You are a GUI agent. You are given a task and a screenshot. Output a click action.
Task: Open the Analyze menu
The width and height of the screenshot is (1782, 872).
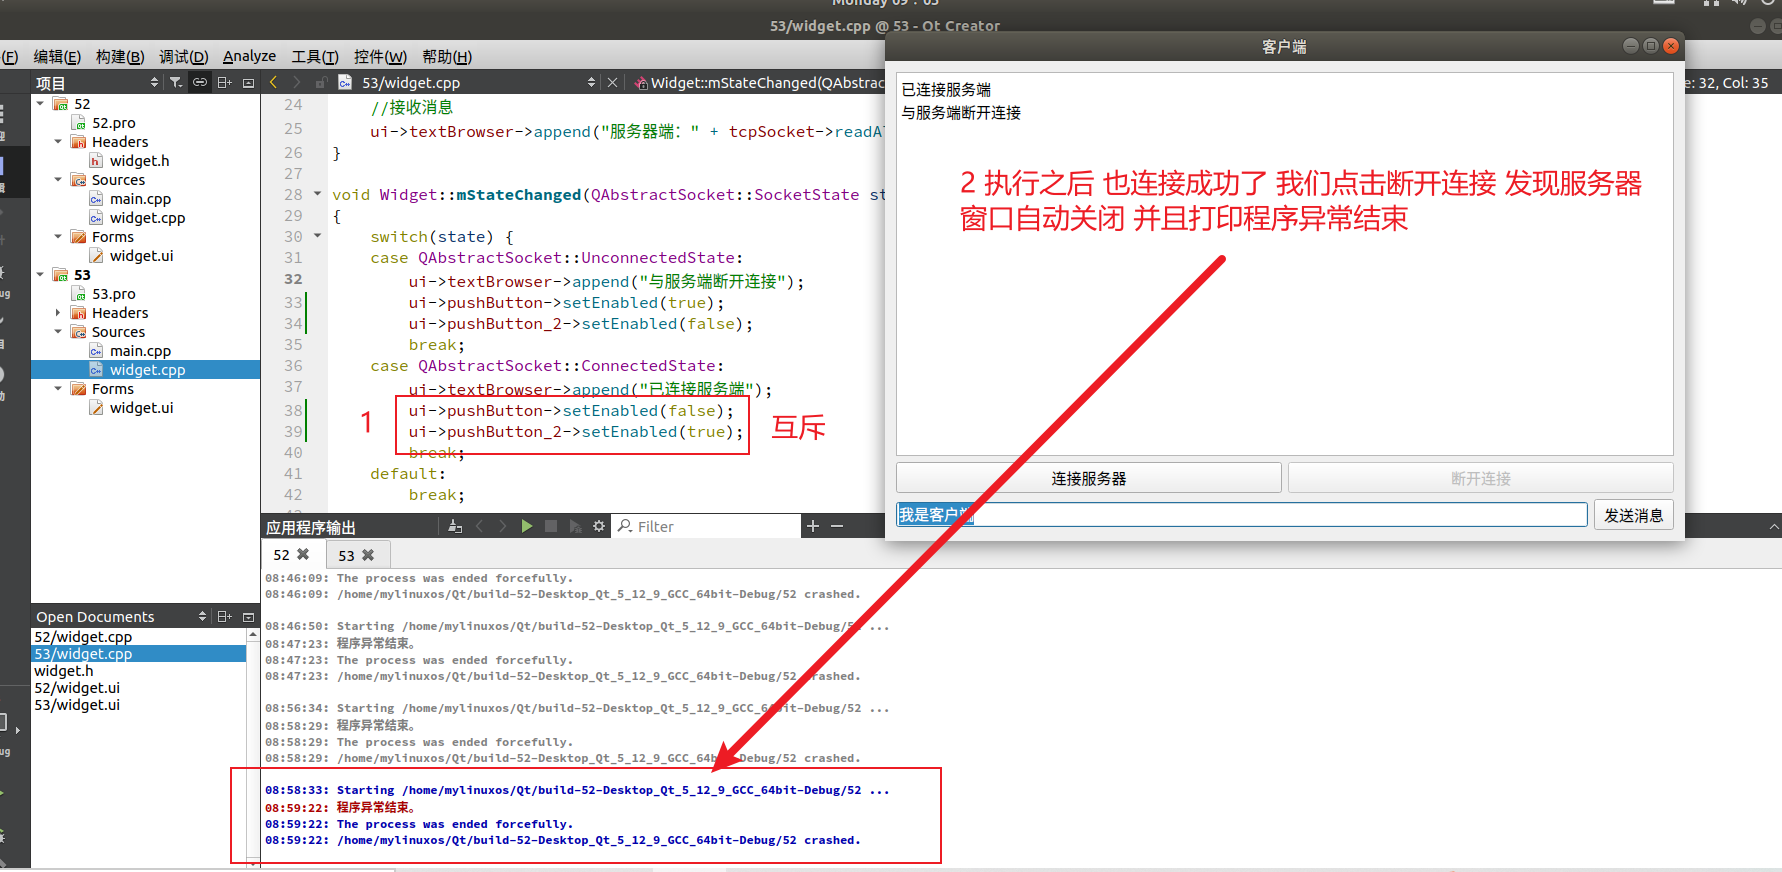point(249,56)
